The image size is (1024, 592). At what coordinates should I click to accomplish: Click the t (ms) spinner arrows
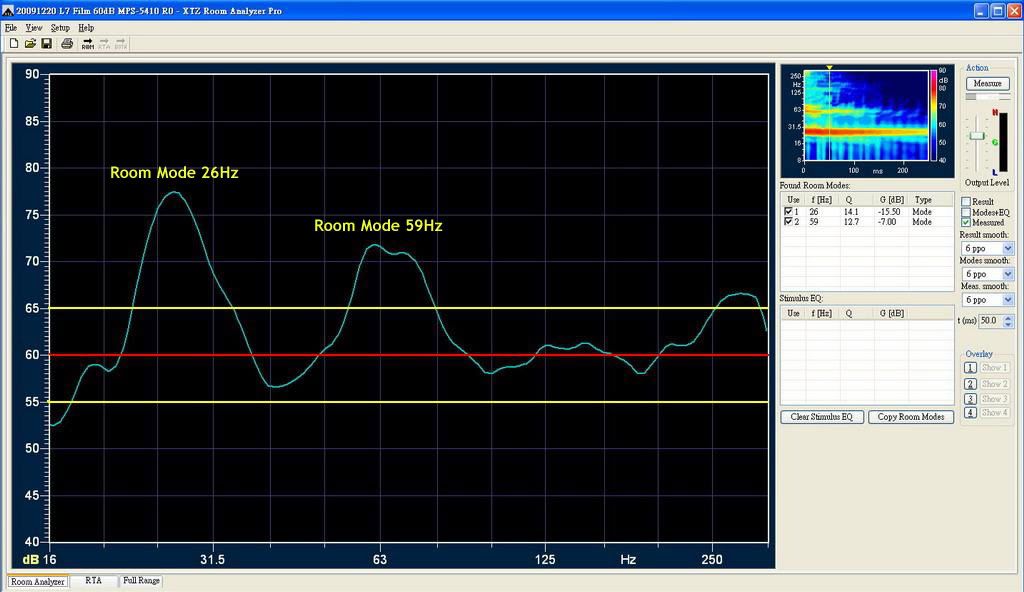click(1008, 321)
